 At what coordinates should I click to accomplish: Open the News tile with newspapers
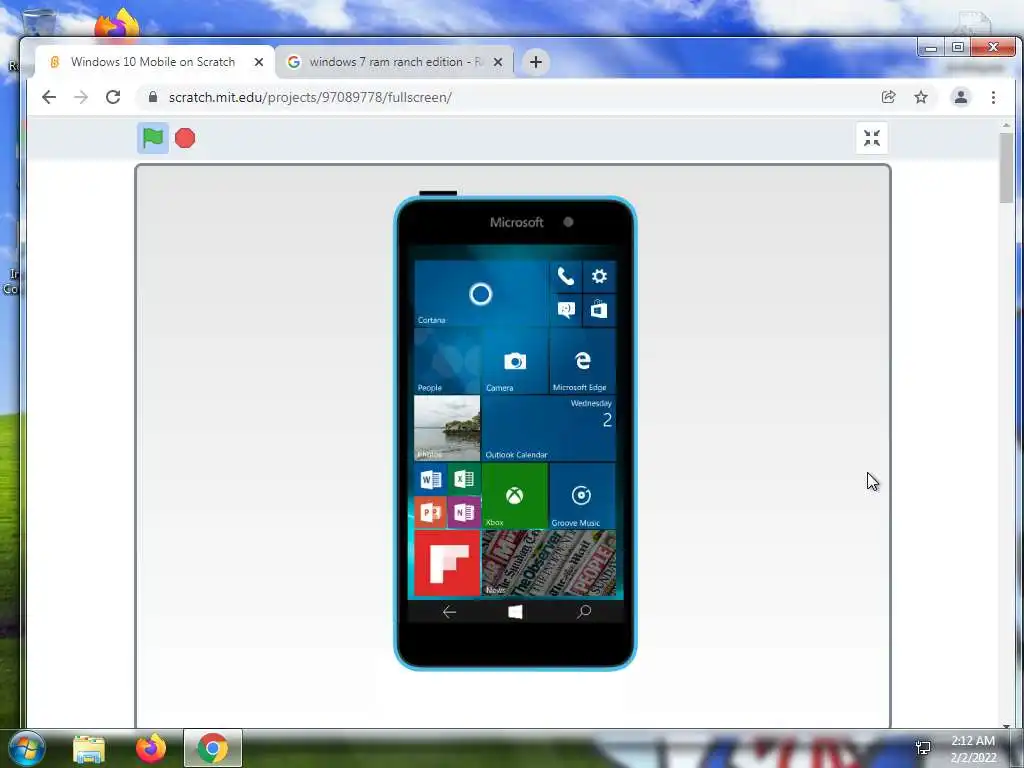click(x=549, y=563)
